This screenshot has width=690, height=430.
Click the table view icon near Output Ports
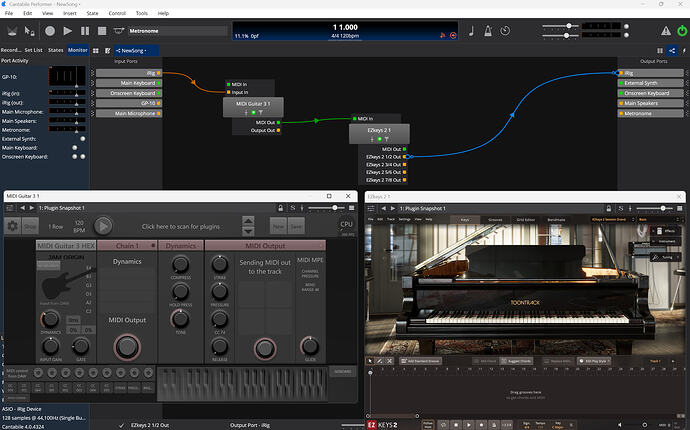tap(660, 51)
